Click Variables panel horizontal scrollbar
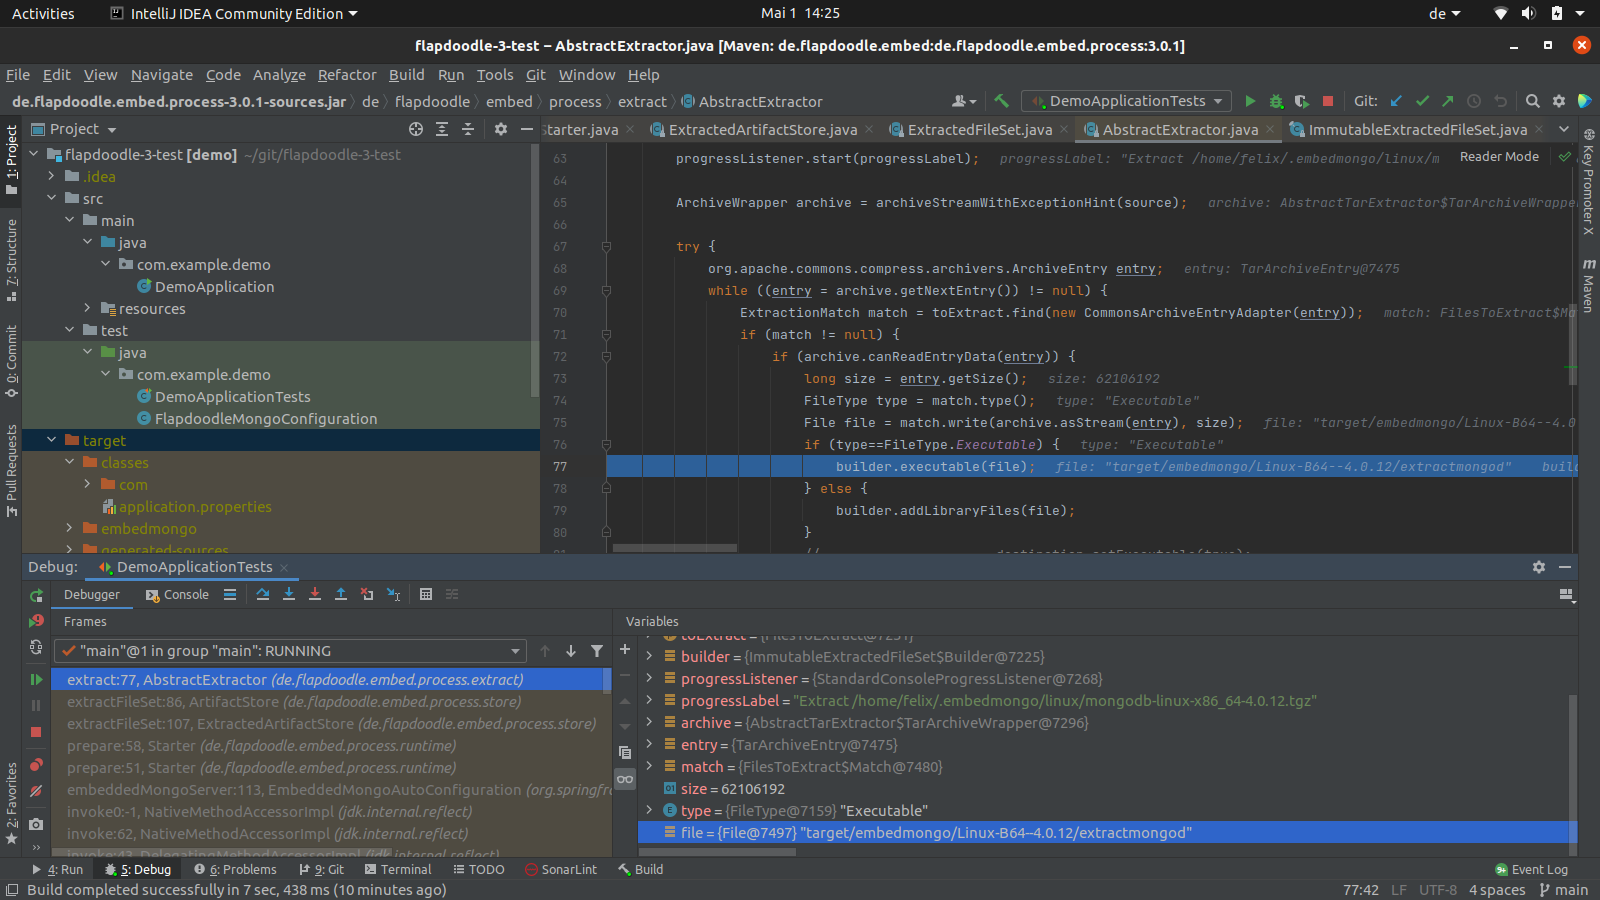 717,853
